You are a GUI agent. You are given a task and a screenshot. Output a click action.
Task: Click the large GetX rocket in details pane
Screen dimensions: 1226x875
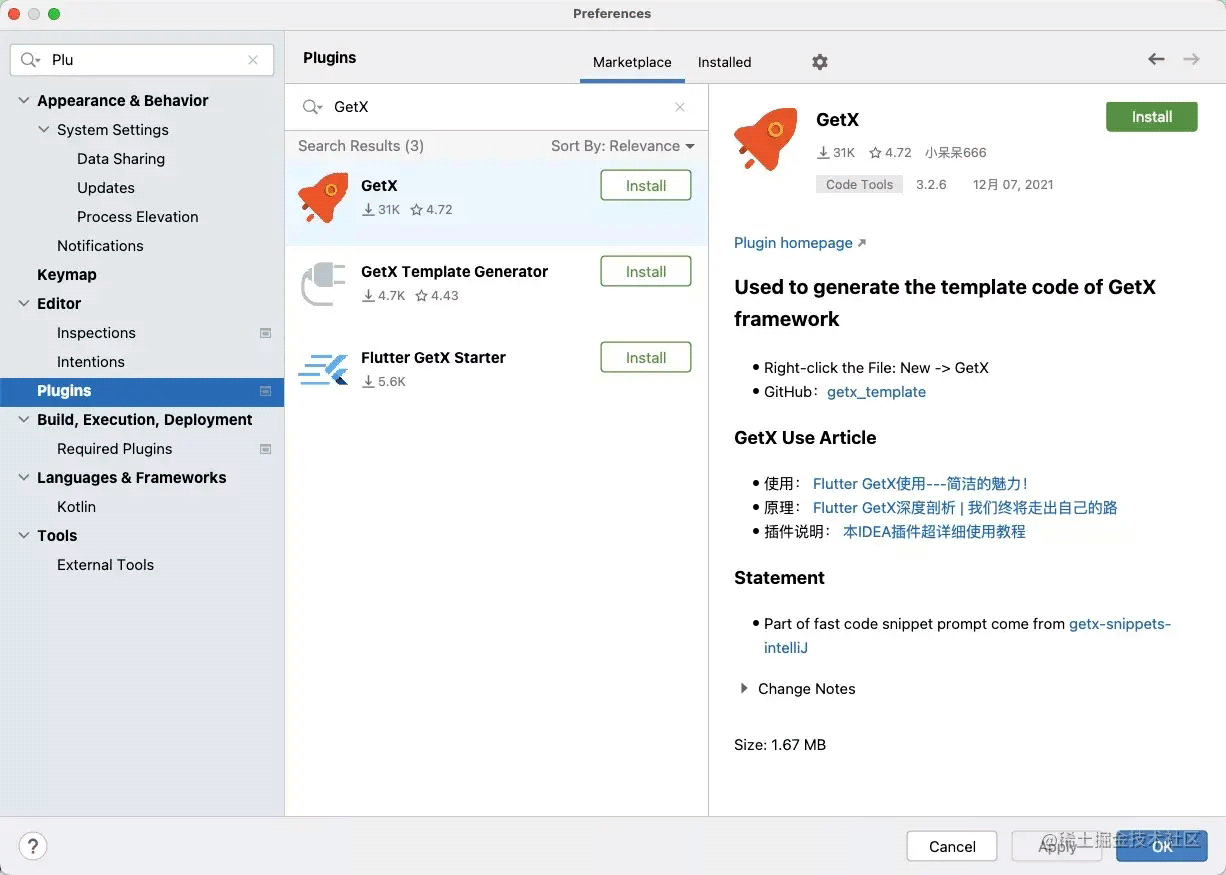765,139
